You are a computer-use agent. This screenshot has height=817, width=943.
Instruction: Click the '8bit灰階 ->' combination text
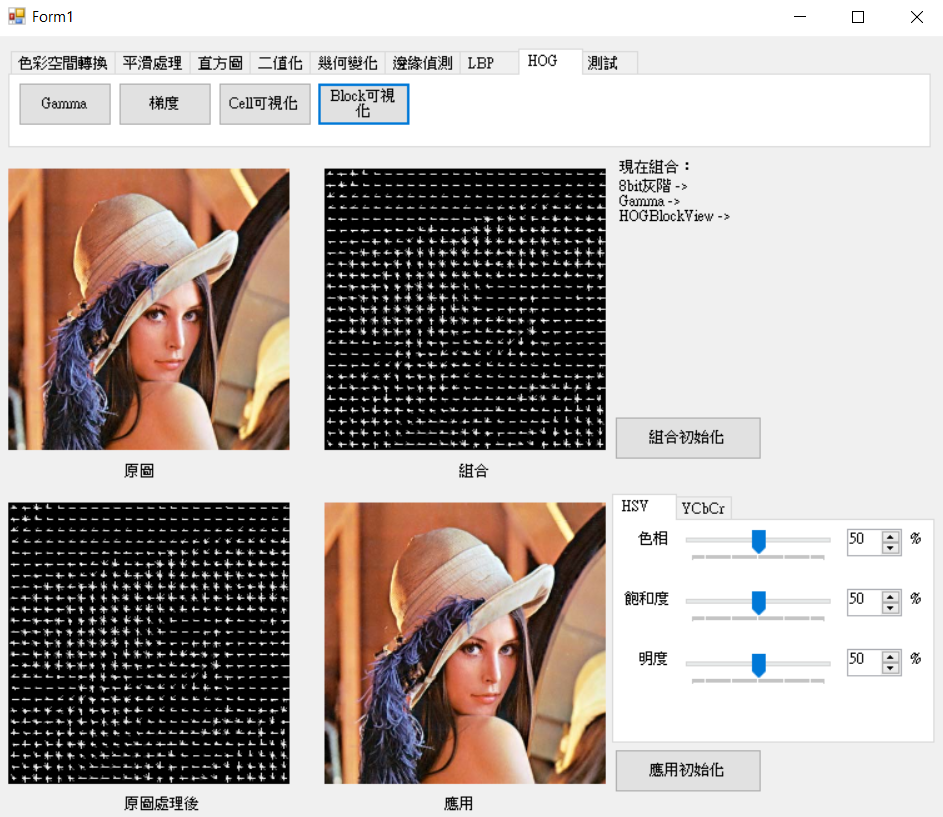pyautogui.click(x=653, y=186)
